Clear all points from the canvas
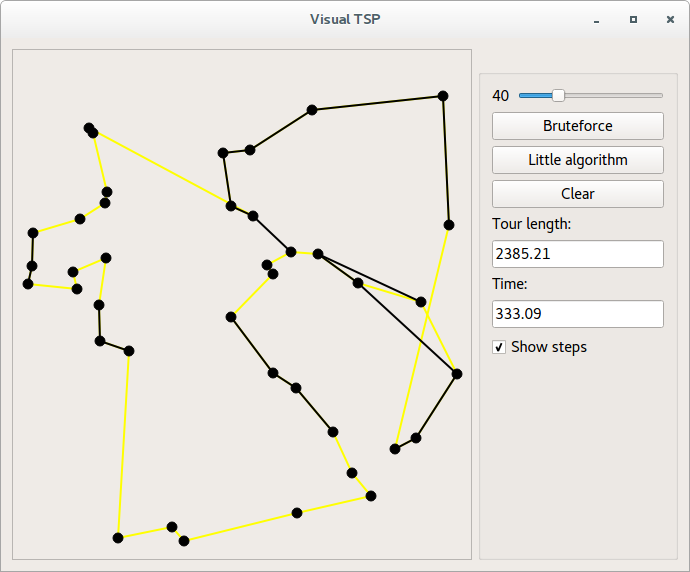 (577, 194)
